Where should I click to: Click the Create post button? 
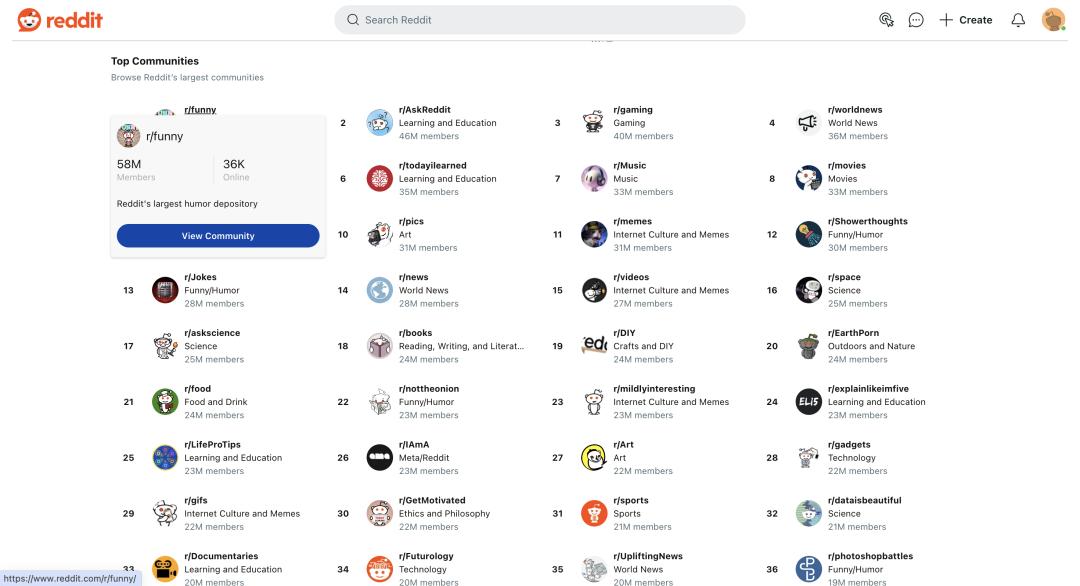click(x=966, y=20)
